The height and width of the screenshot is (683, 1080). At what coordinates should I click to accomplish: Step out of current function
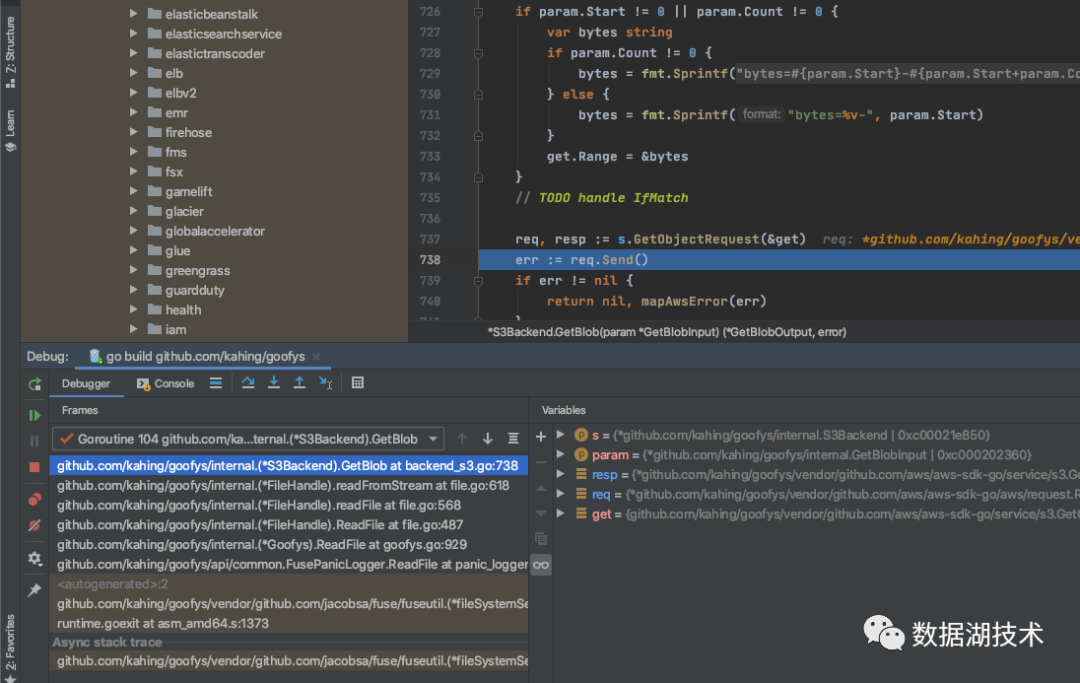click(299, 382)
